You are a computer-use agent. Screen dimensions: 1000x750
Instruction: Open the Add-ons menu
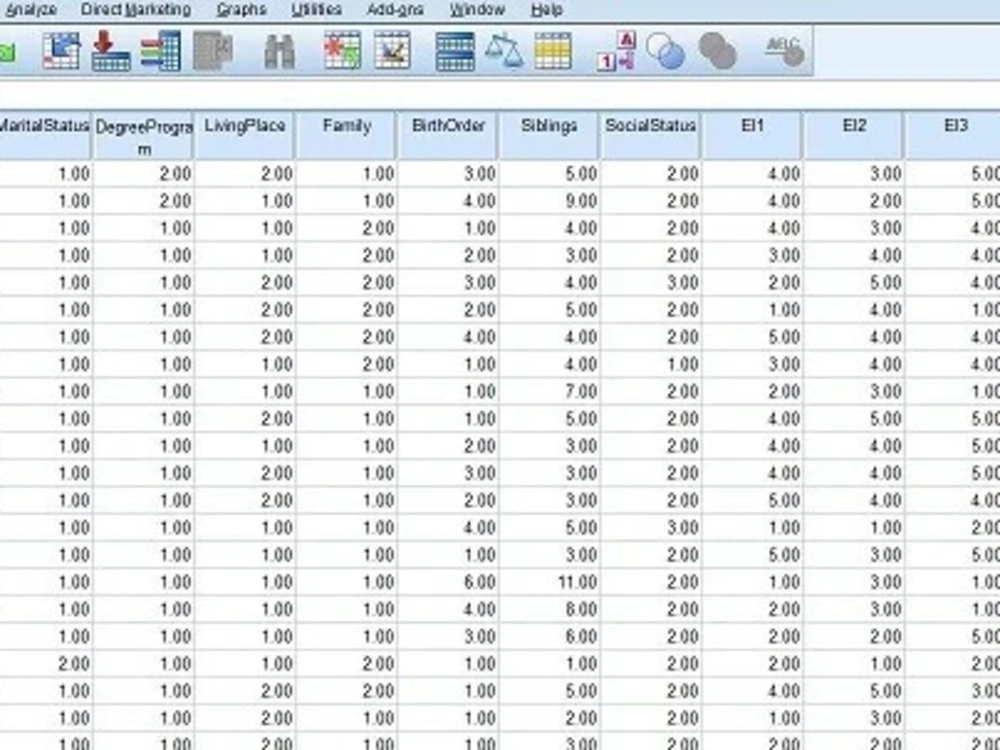394,9
